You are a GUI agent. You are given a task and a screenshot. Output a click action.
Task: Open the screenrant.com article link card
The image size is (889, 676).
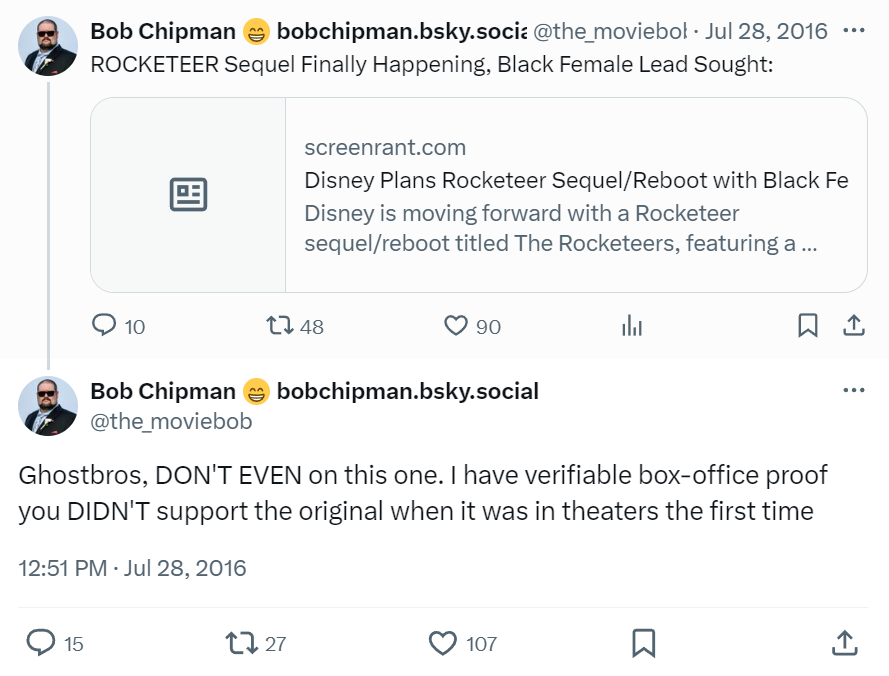point(576,195)
